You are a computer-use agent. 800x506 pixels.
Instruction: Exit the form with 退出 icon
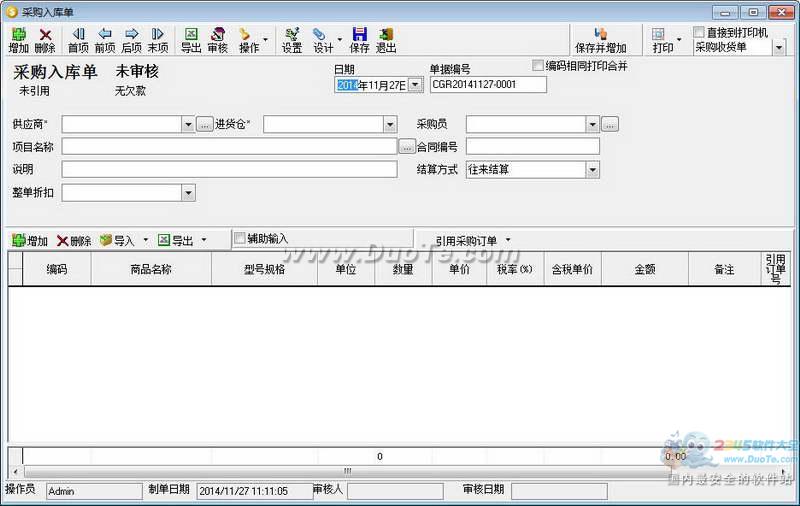point(386,40)
